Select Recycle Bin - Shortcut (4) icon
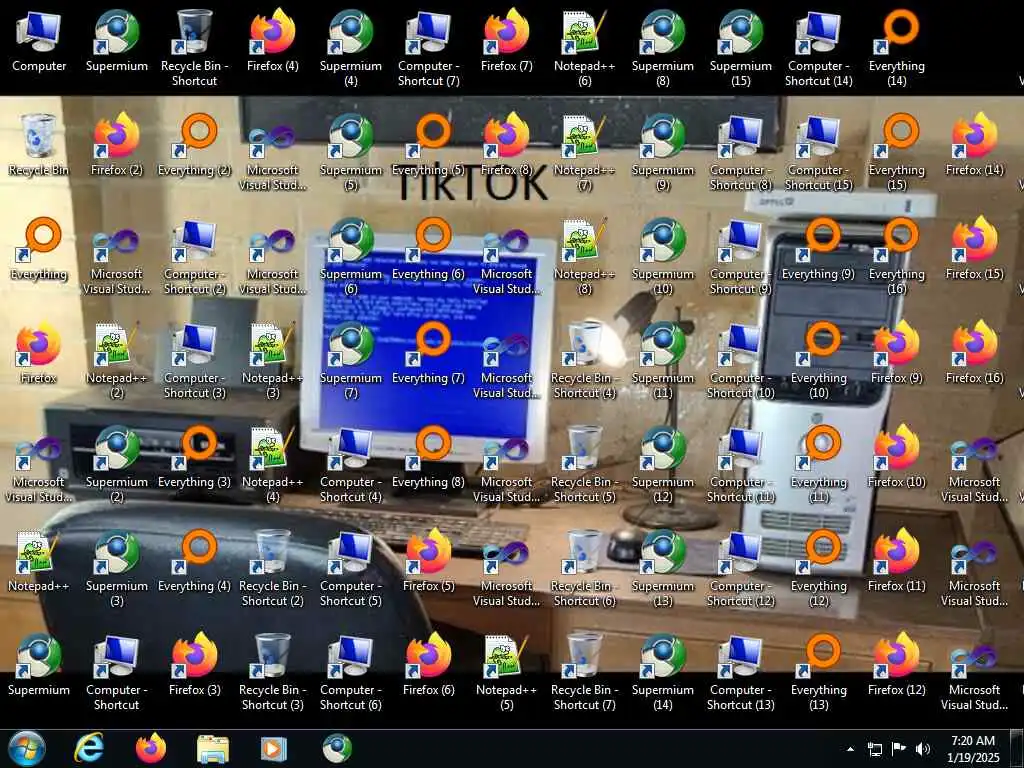The image size is (1024, 768). (x=584, y=360)
